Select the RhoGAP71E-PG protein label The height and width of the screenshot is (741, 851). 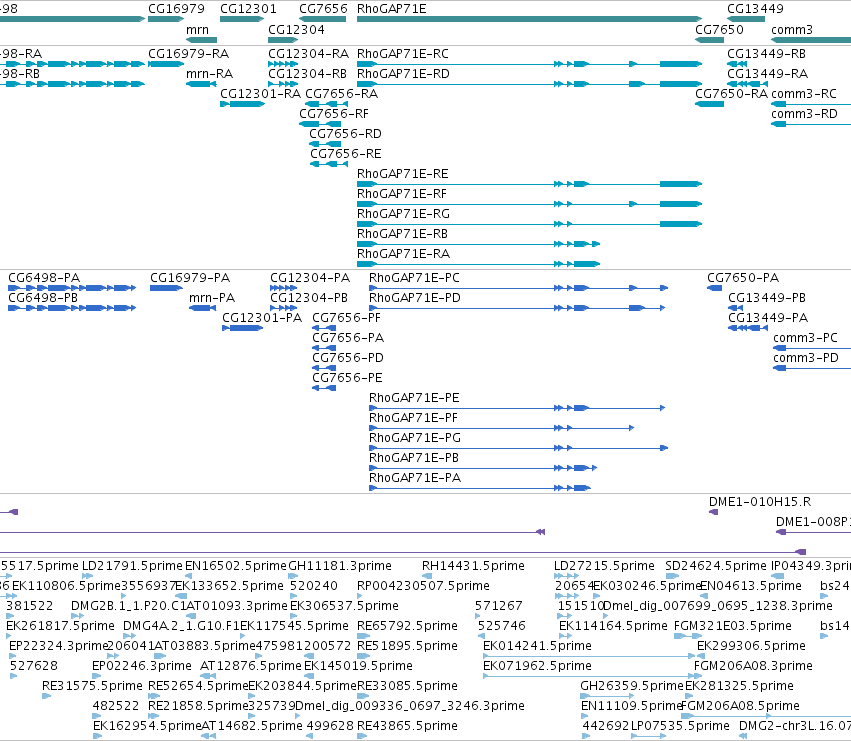[415, 438]
